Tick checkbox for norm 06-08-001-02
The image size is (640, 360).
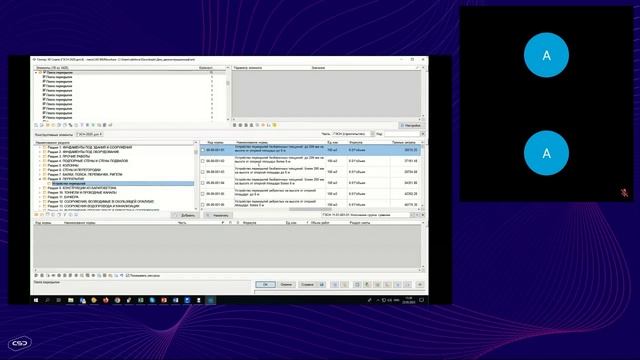click(202, 161)
